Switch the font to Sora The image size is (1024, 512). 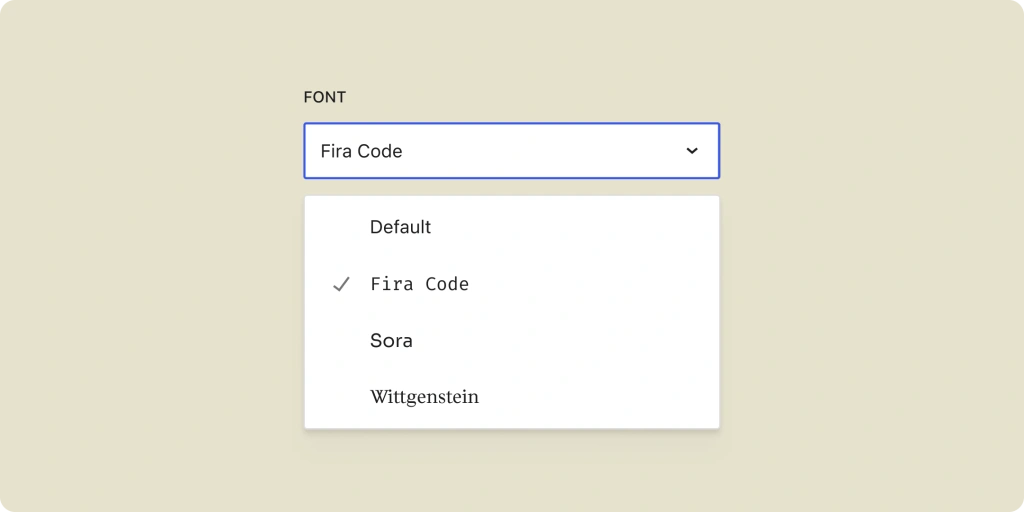391,341
